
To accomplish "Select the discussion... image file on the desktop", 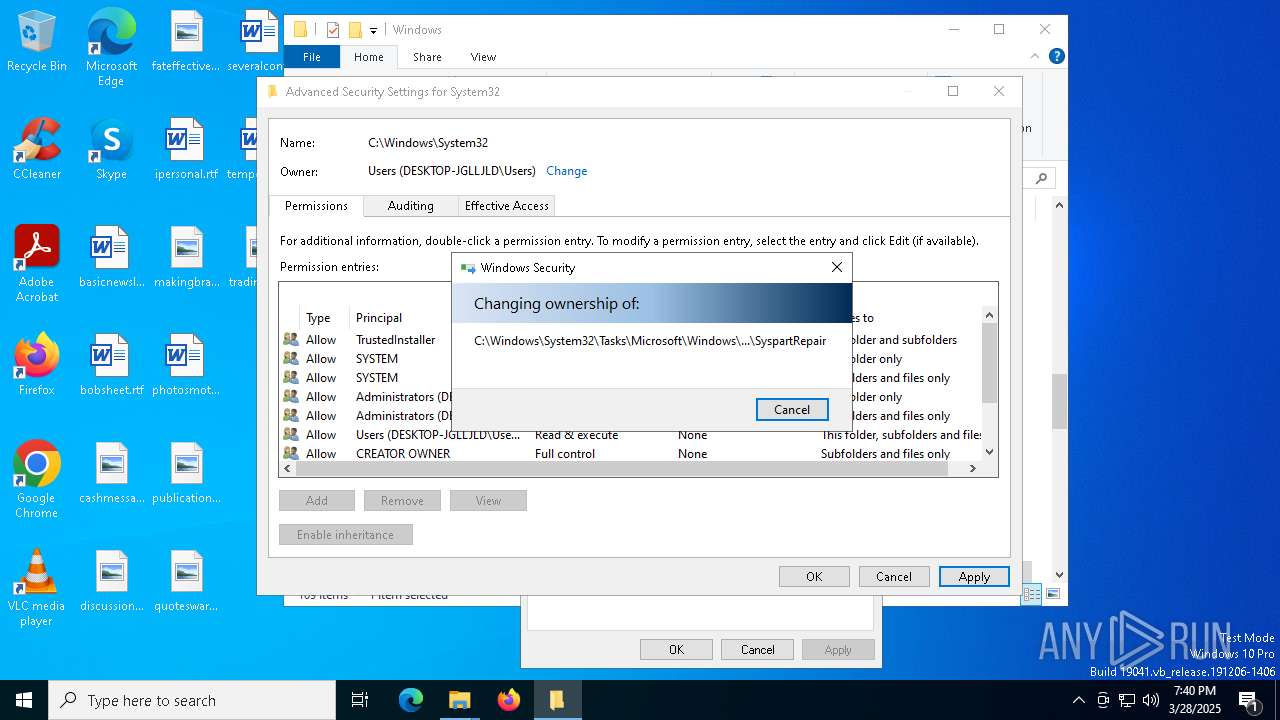I will coord(111,581).
